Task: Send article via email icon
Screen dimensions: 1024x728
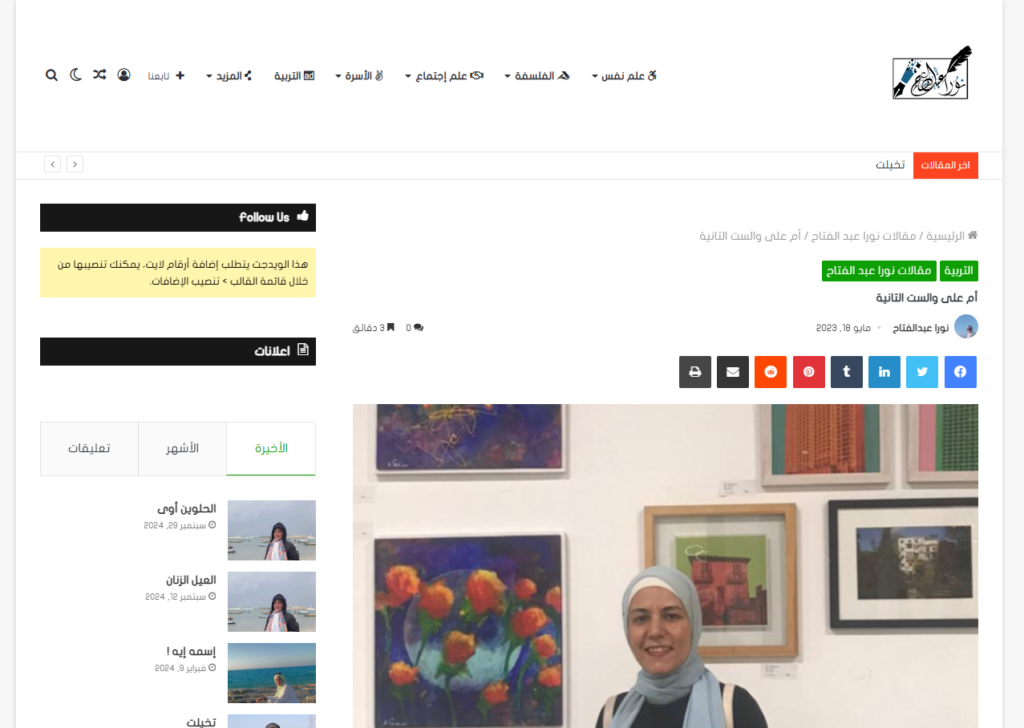Action: click(x=733, y=372)
